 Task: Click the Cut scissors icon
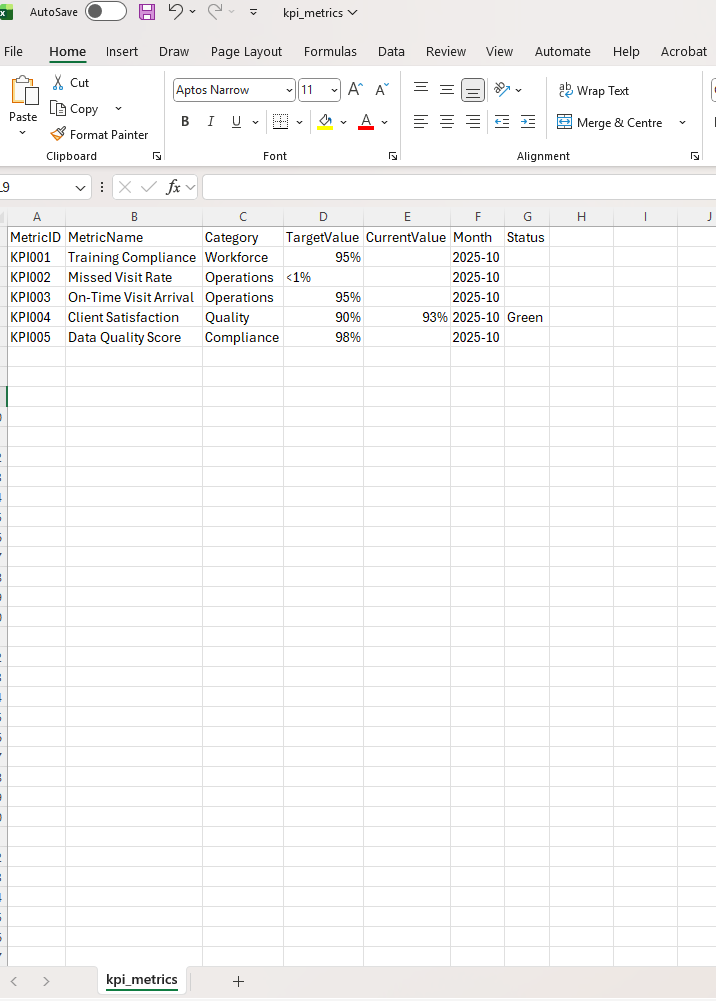pyautogui.click(x=58, y=82)
